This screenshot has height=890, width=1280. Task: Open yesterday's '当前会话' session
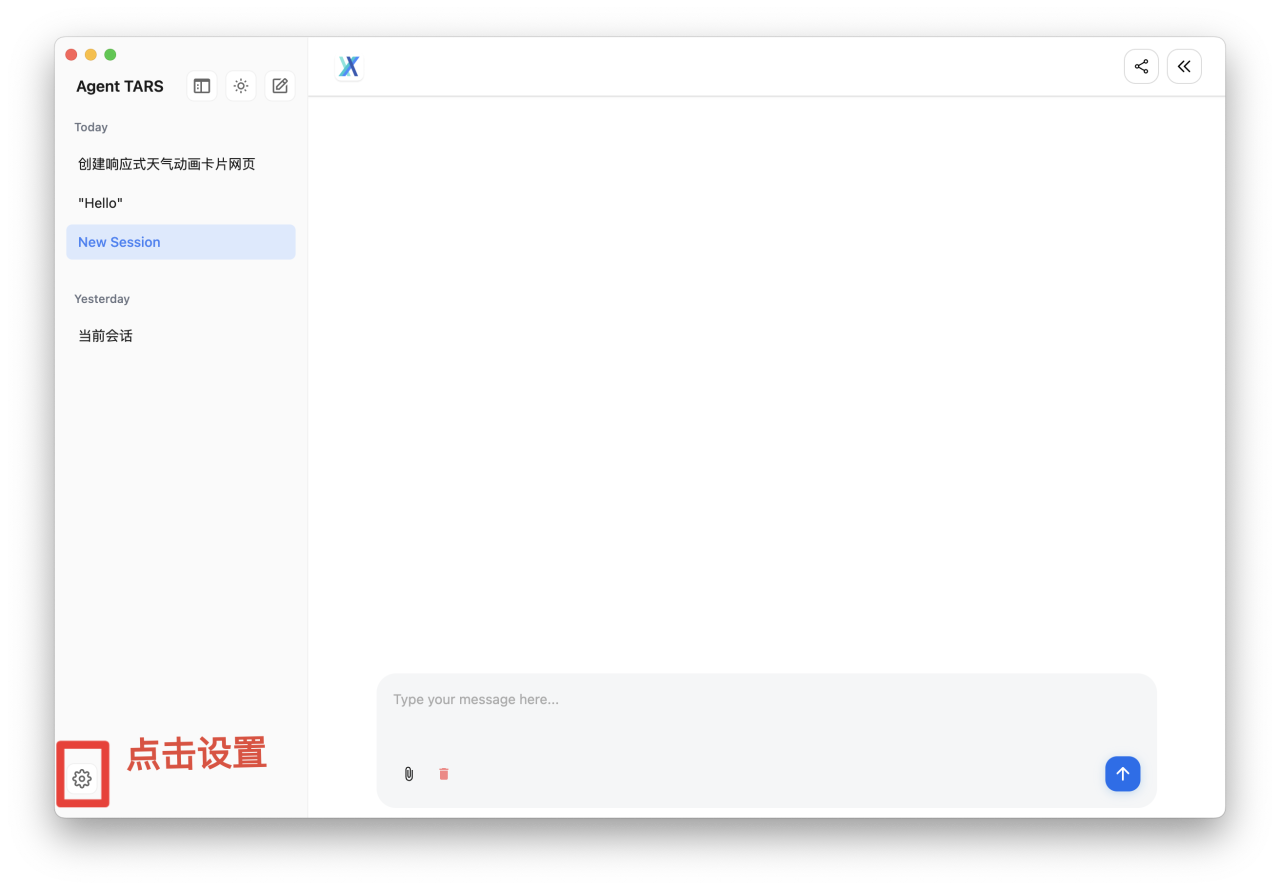pos(181,336)
